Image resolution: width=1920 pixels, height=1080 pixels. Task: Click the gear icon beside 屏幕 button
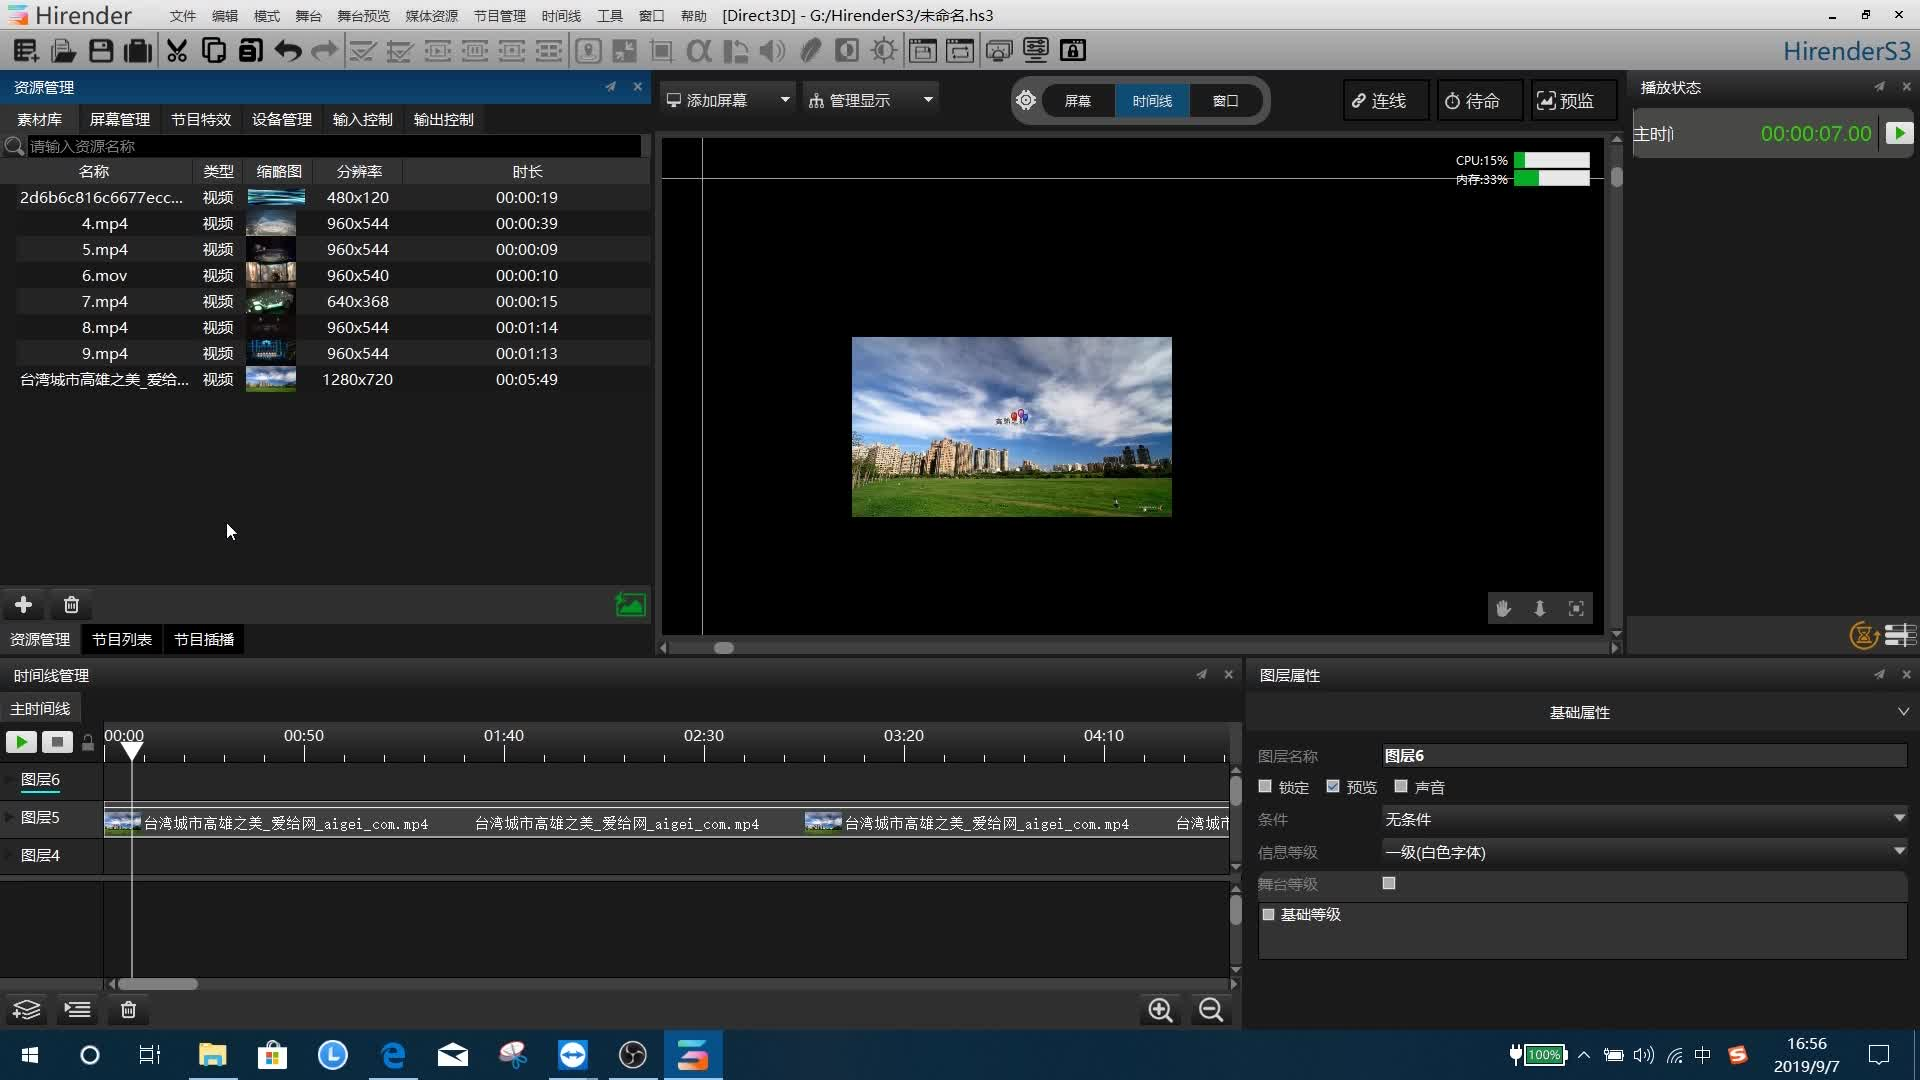click(x=1026, y=100)
